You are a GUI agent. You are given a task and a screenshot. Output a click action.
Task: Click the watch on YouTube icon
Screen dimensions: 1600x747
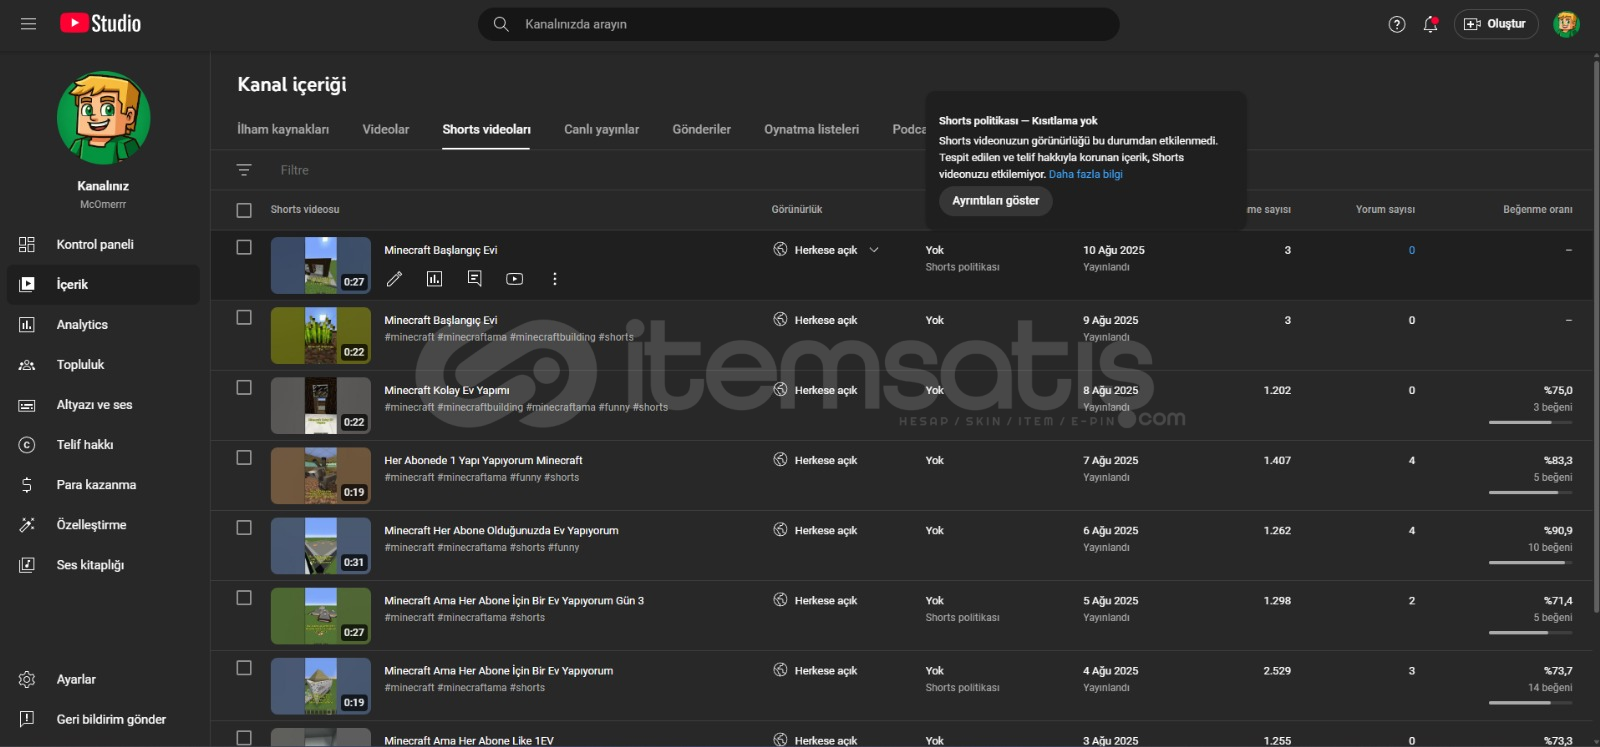click(x=514, y=279)
